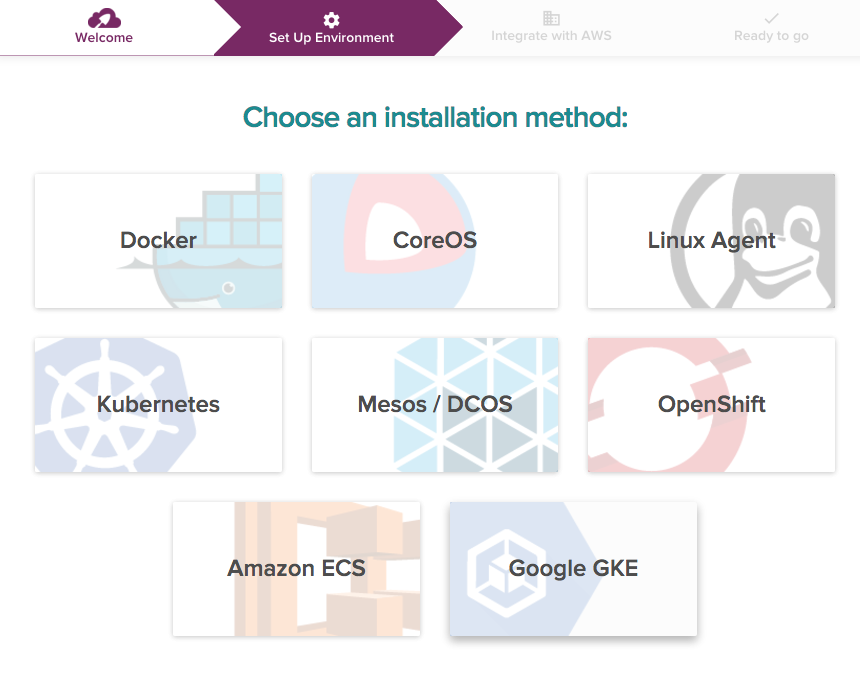
Task: Jump to the Ready to go step
Action: (x=770, y=27)
